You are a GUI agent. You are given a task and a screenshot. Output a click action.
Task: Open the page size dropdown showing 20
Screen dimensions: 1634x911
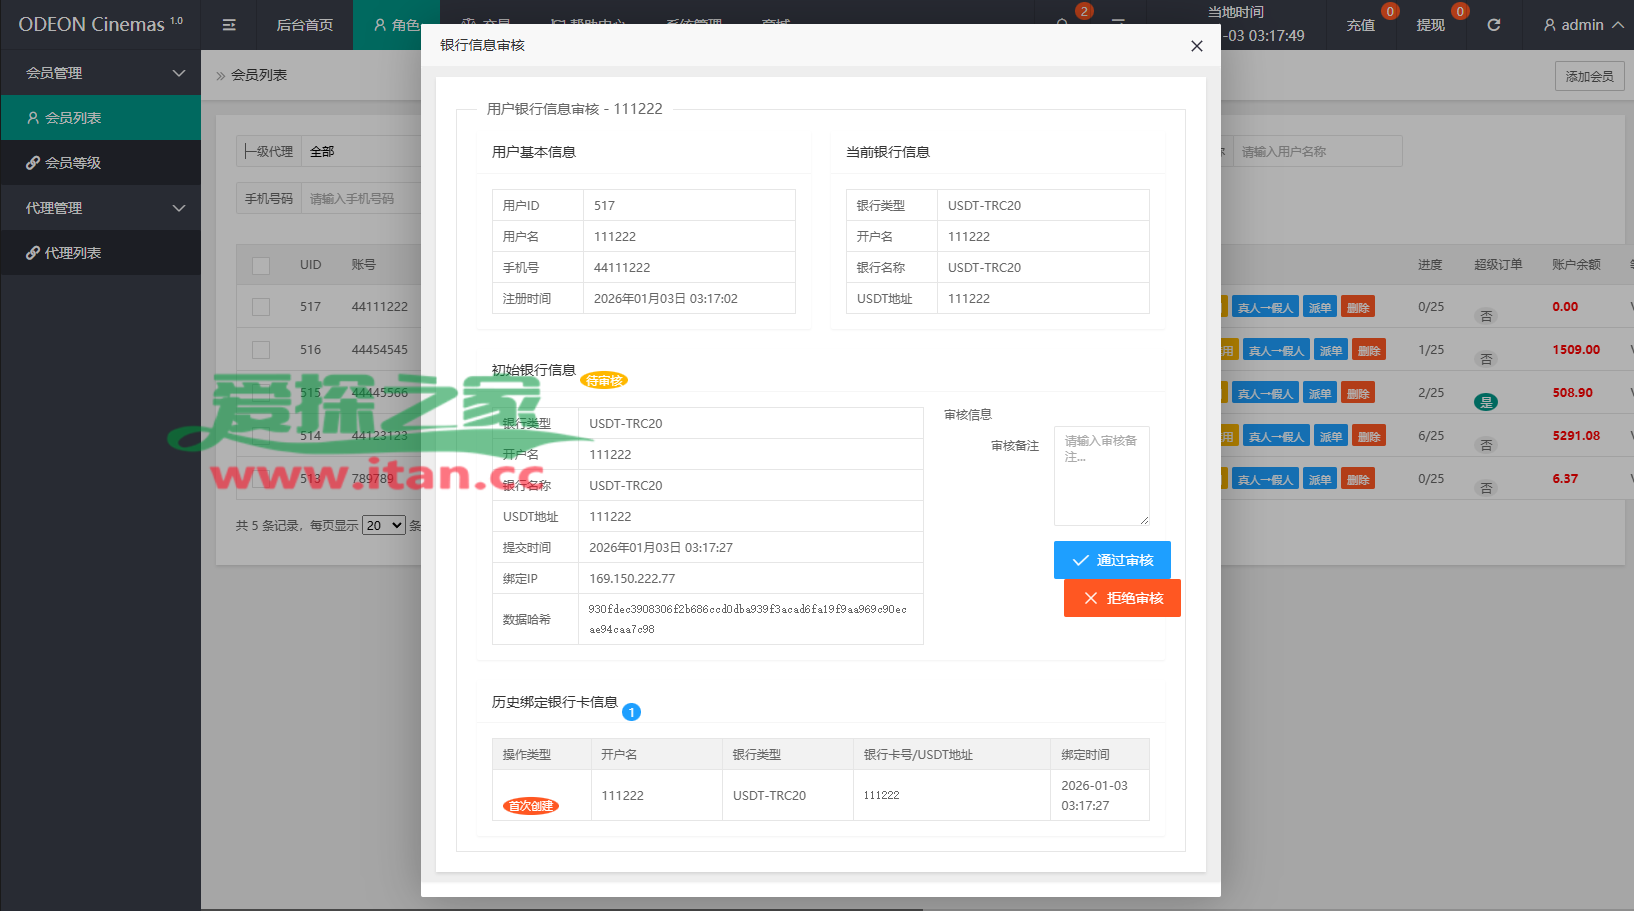384,525
